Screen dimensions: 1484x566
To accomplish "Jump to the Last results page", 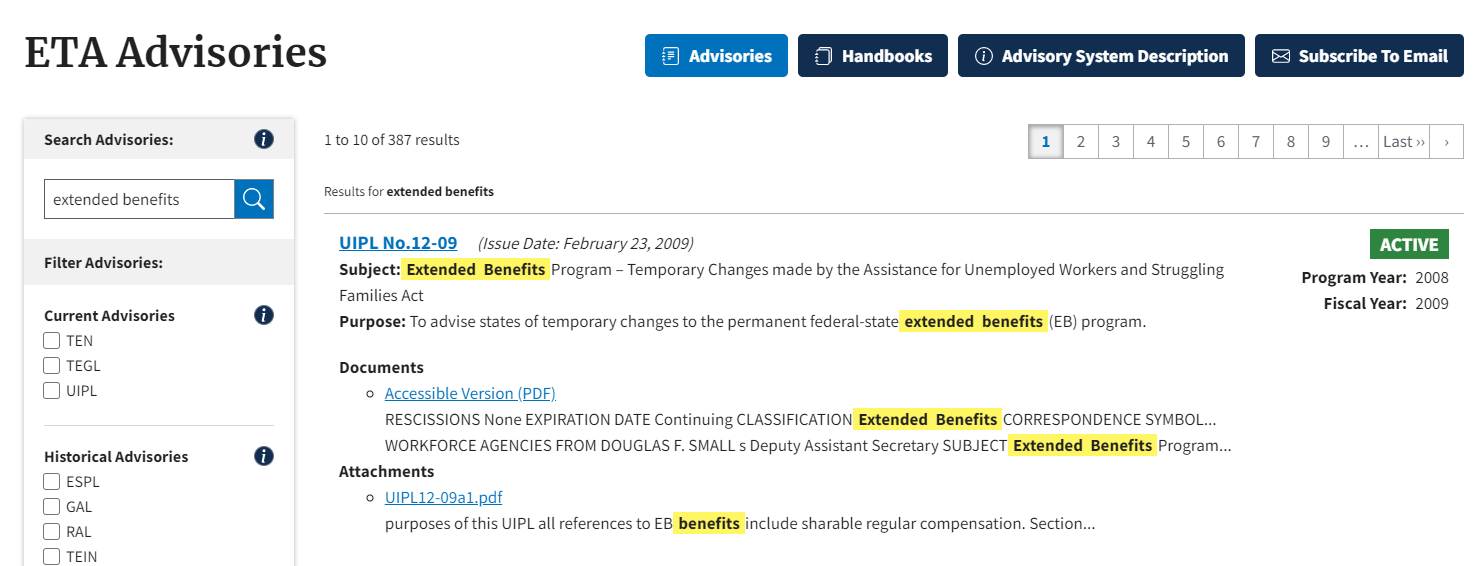I will [1404, 142].
